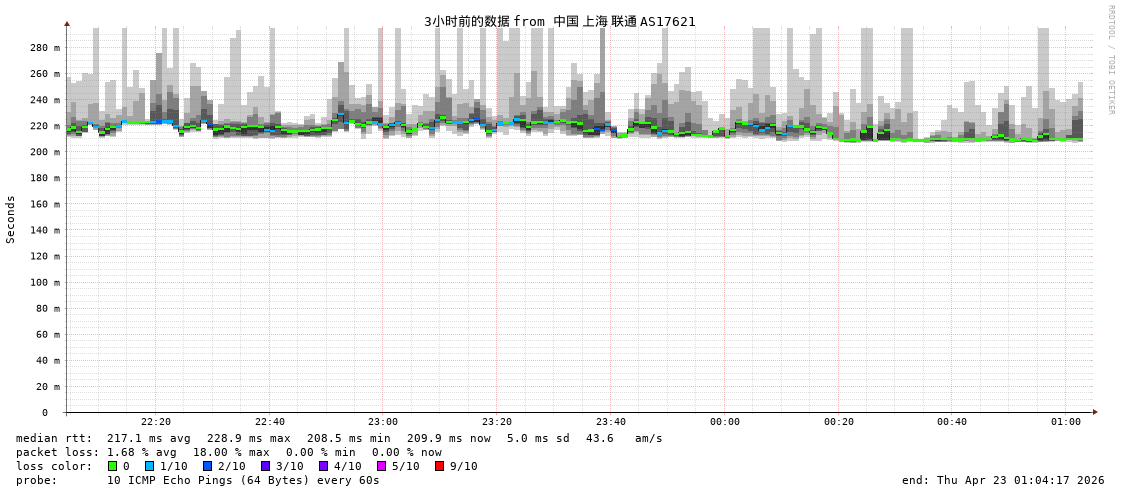Click the 00:40 time axis label

point(952,422)
